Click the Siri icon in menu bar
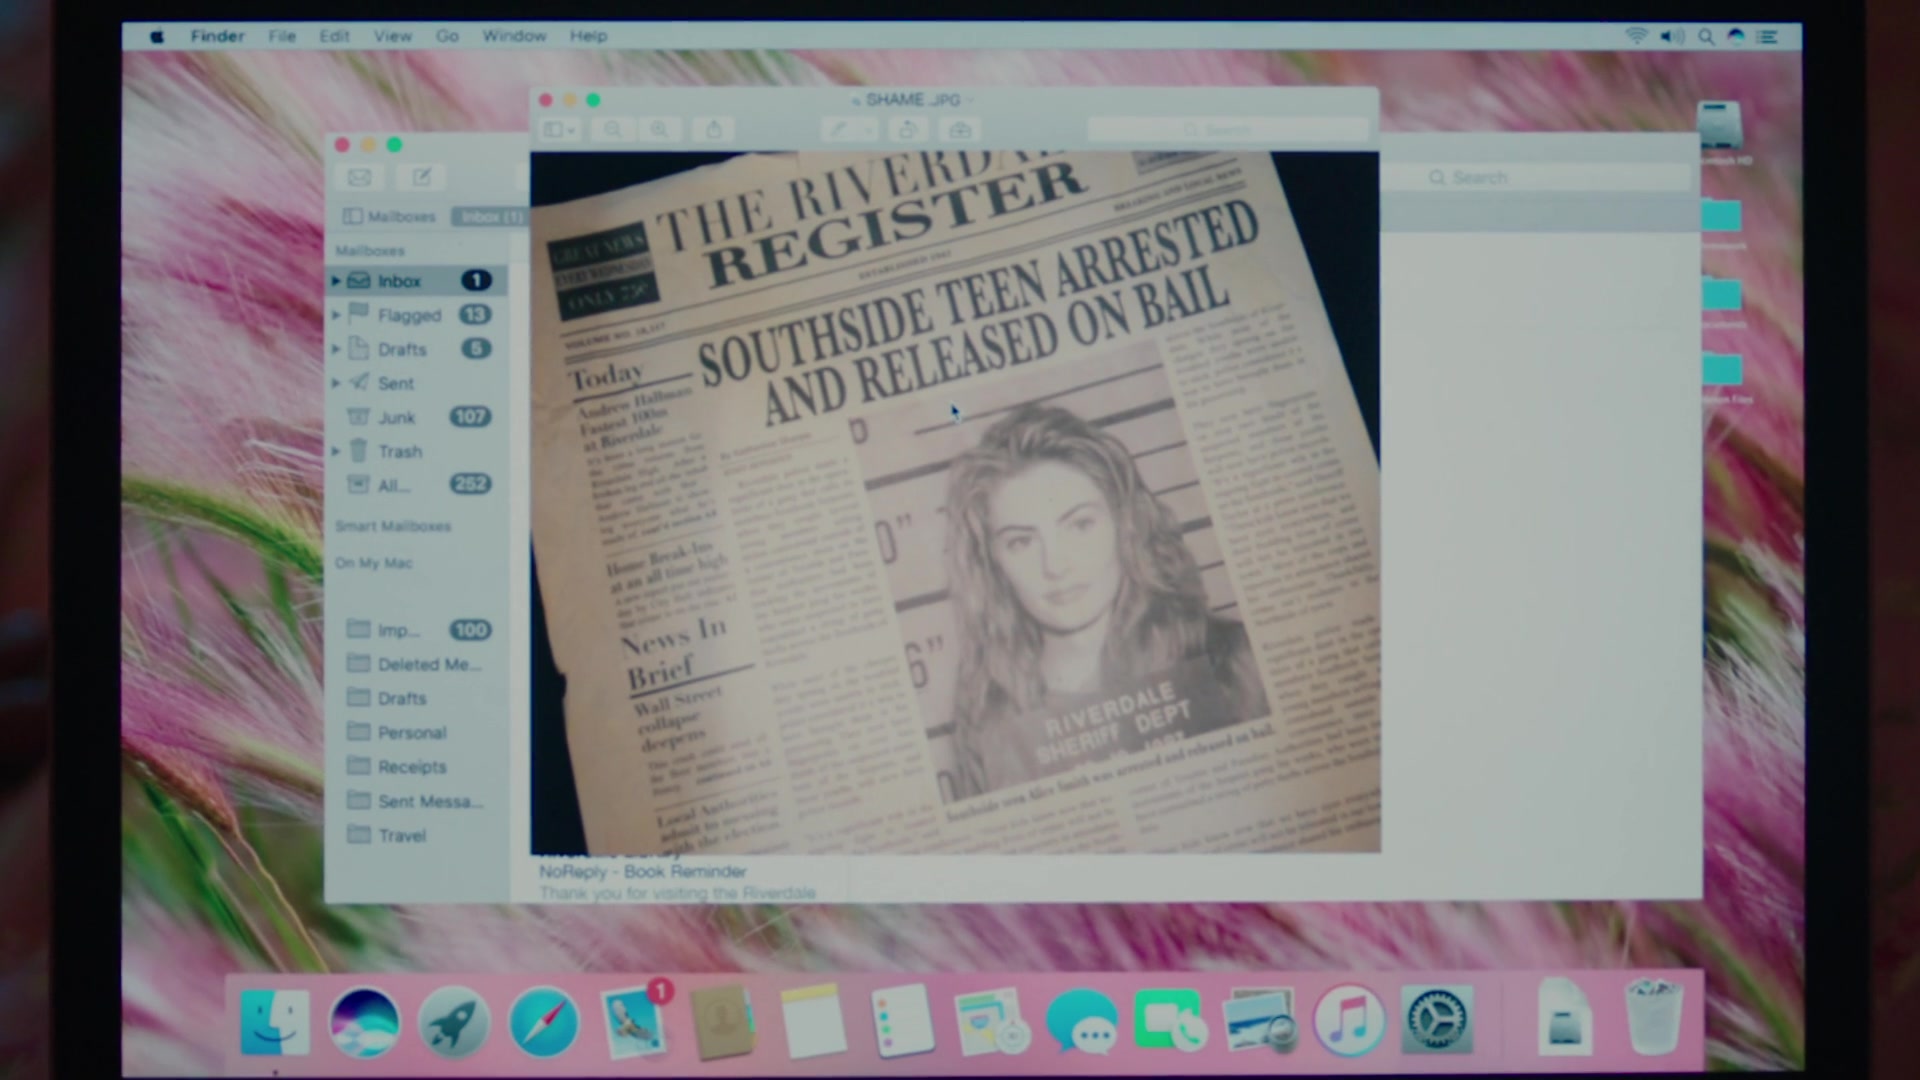Image resolution: width=1920 pixels, height=1080 pixels. pyautogui.click(x=1736, y=36)
